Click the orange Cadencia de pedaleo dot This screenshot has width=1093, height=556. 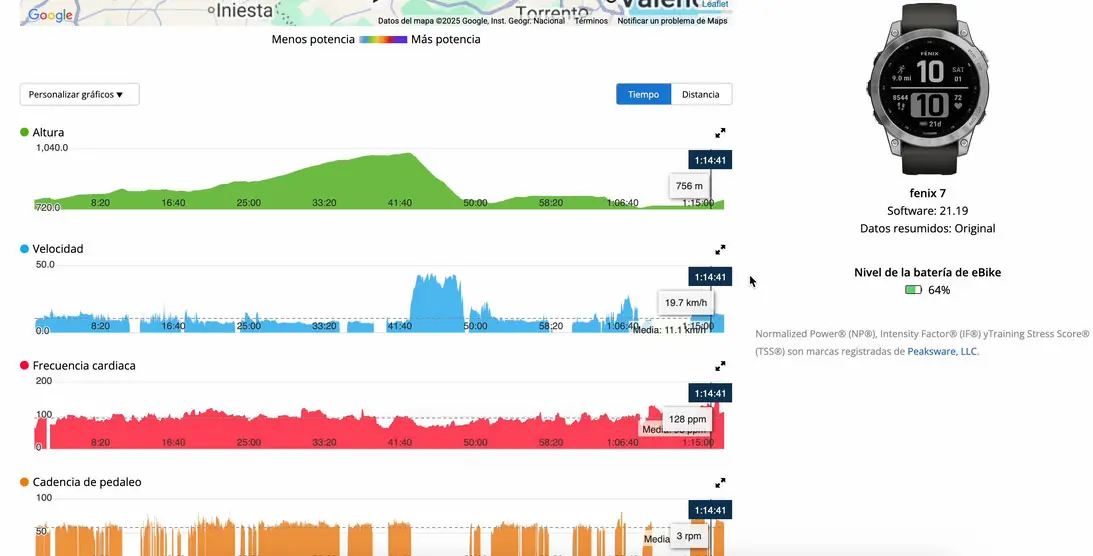pyautogui.click(x=24, y=481)
